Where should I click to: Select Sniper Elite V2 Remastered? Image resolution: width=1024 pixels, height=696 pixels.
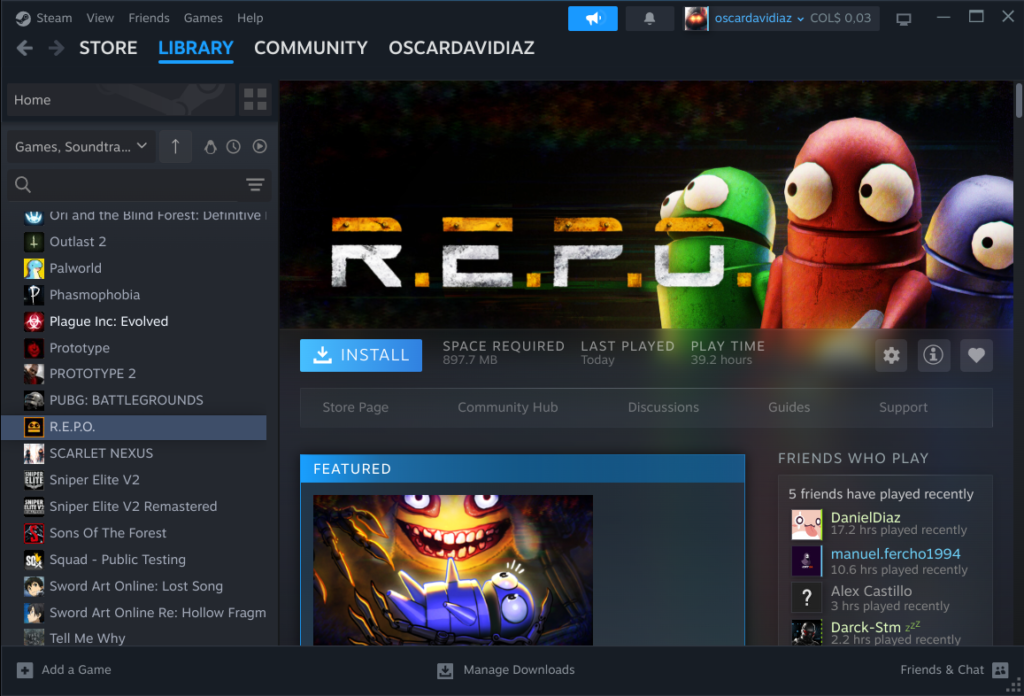(133, 507)
